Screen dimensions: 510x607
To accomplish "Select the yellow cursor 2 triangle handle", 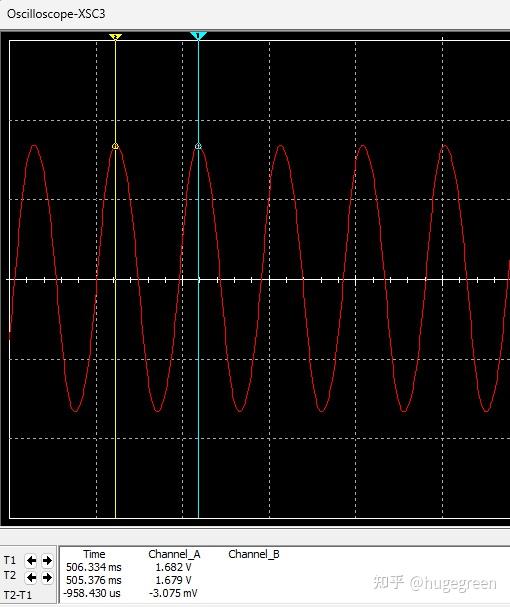I will point(115,36).
